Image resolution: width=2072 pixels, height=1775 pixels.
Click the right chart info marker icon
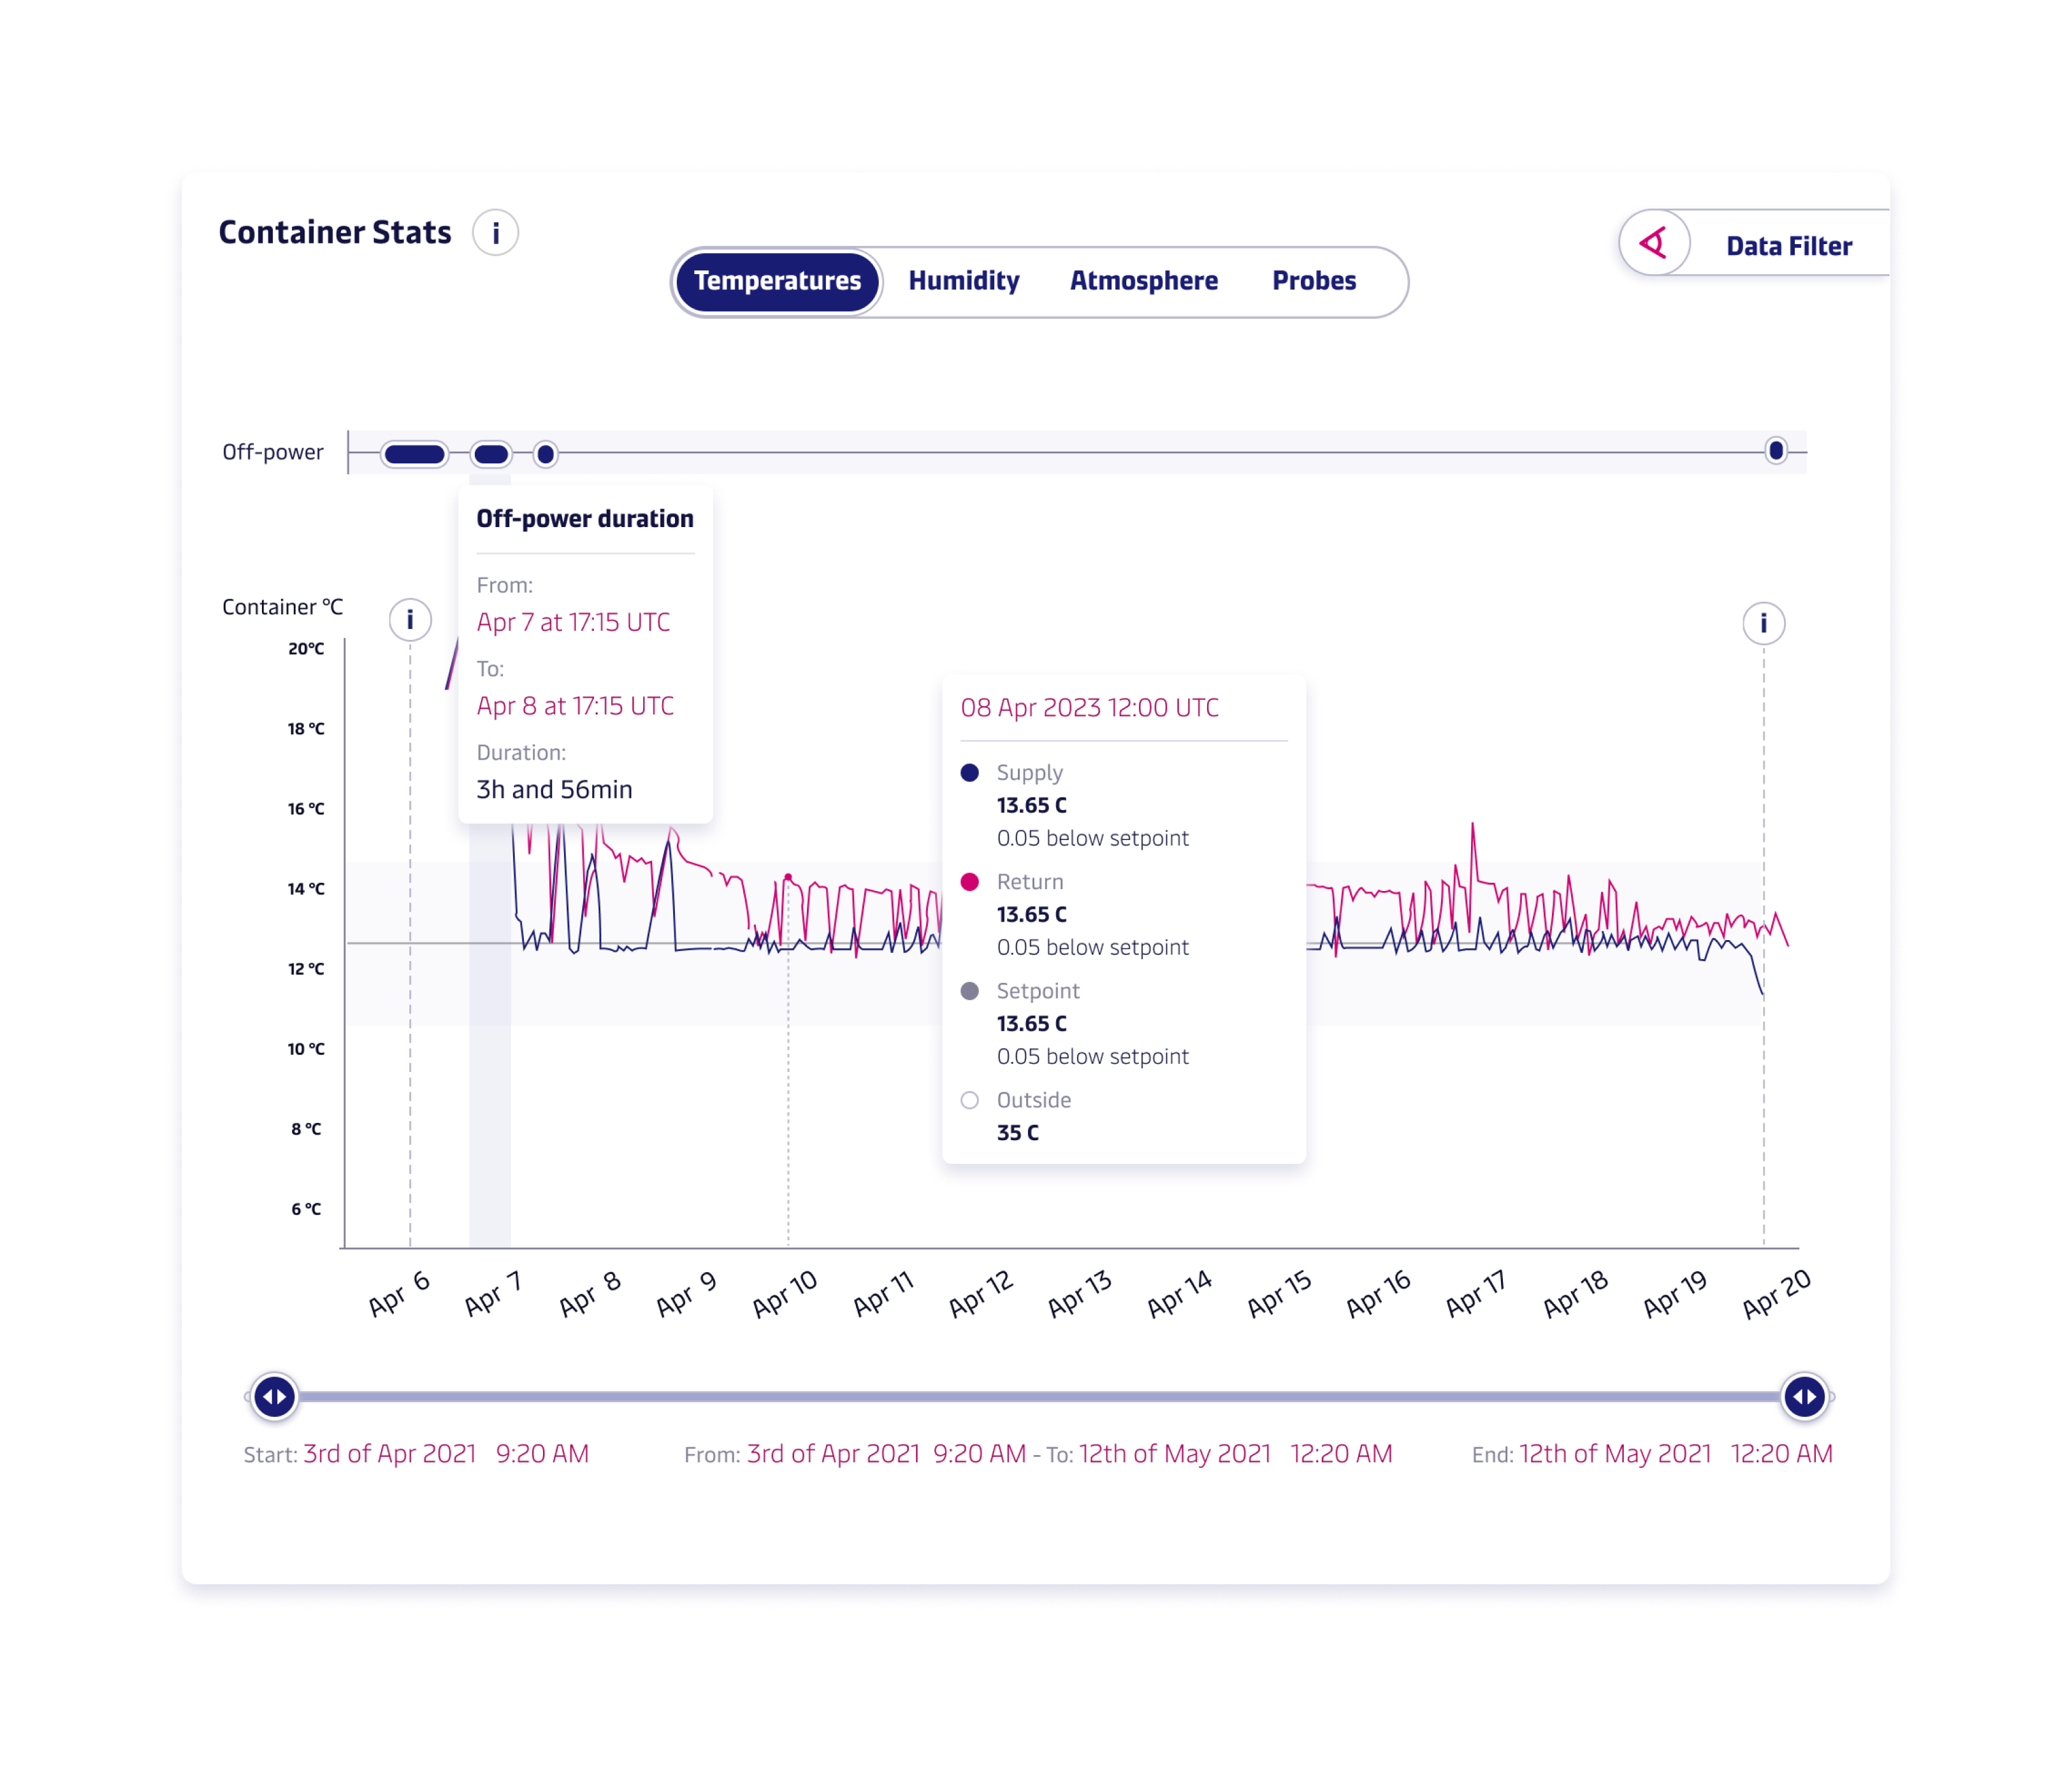coord(1763,624)
